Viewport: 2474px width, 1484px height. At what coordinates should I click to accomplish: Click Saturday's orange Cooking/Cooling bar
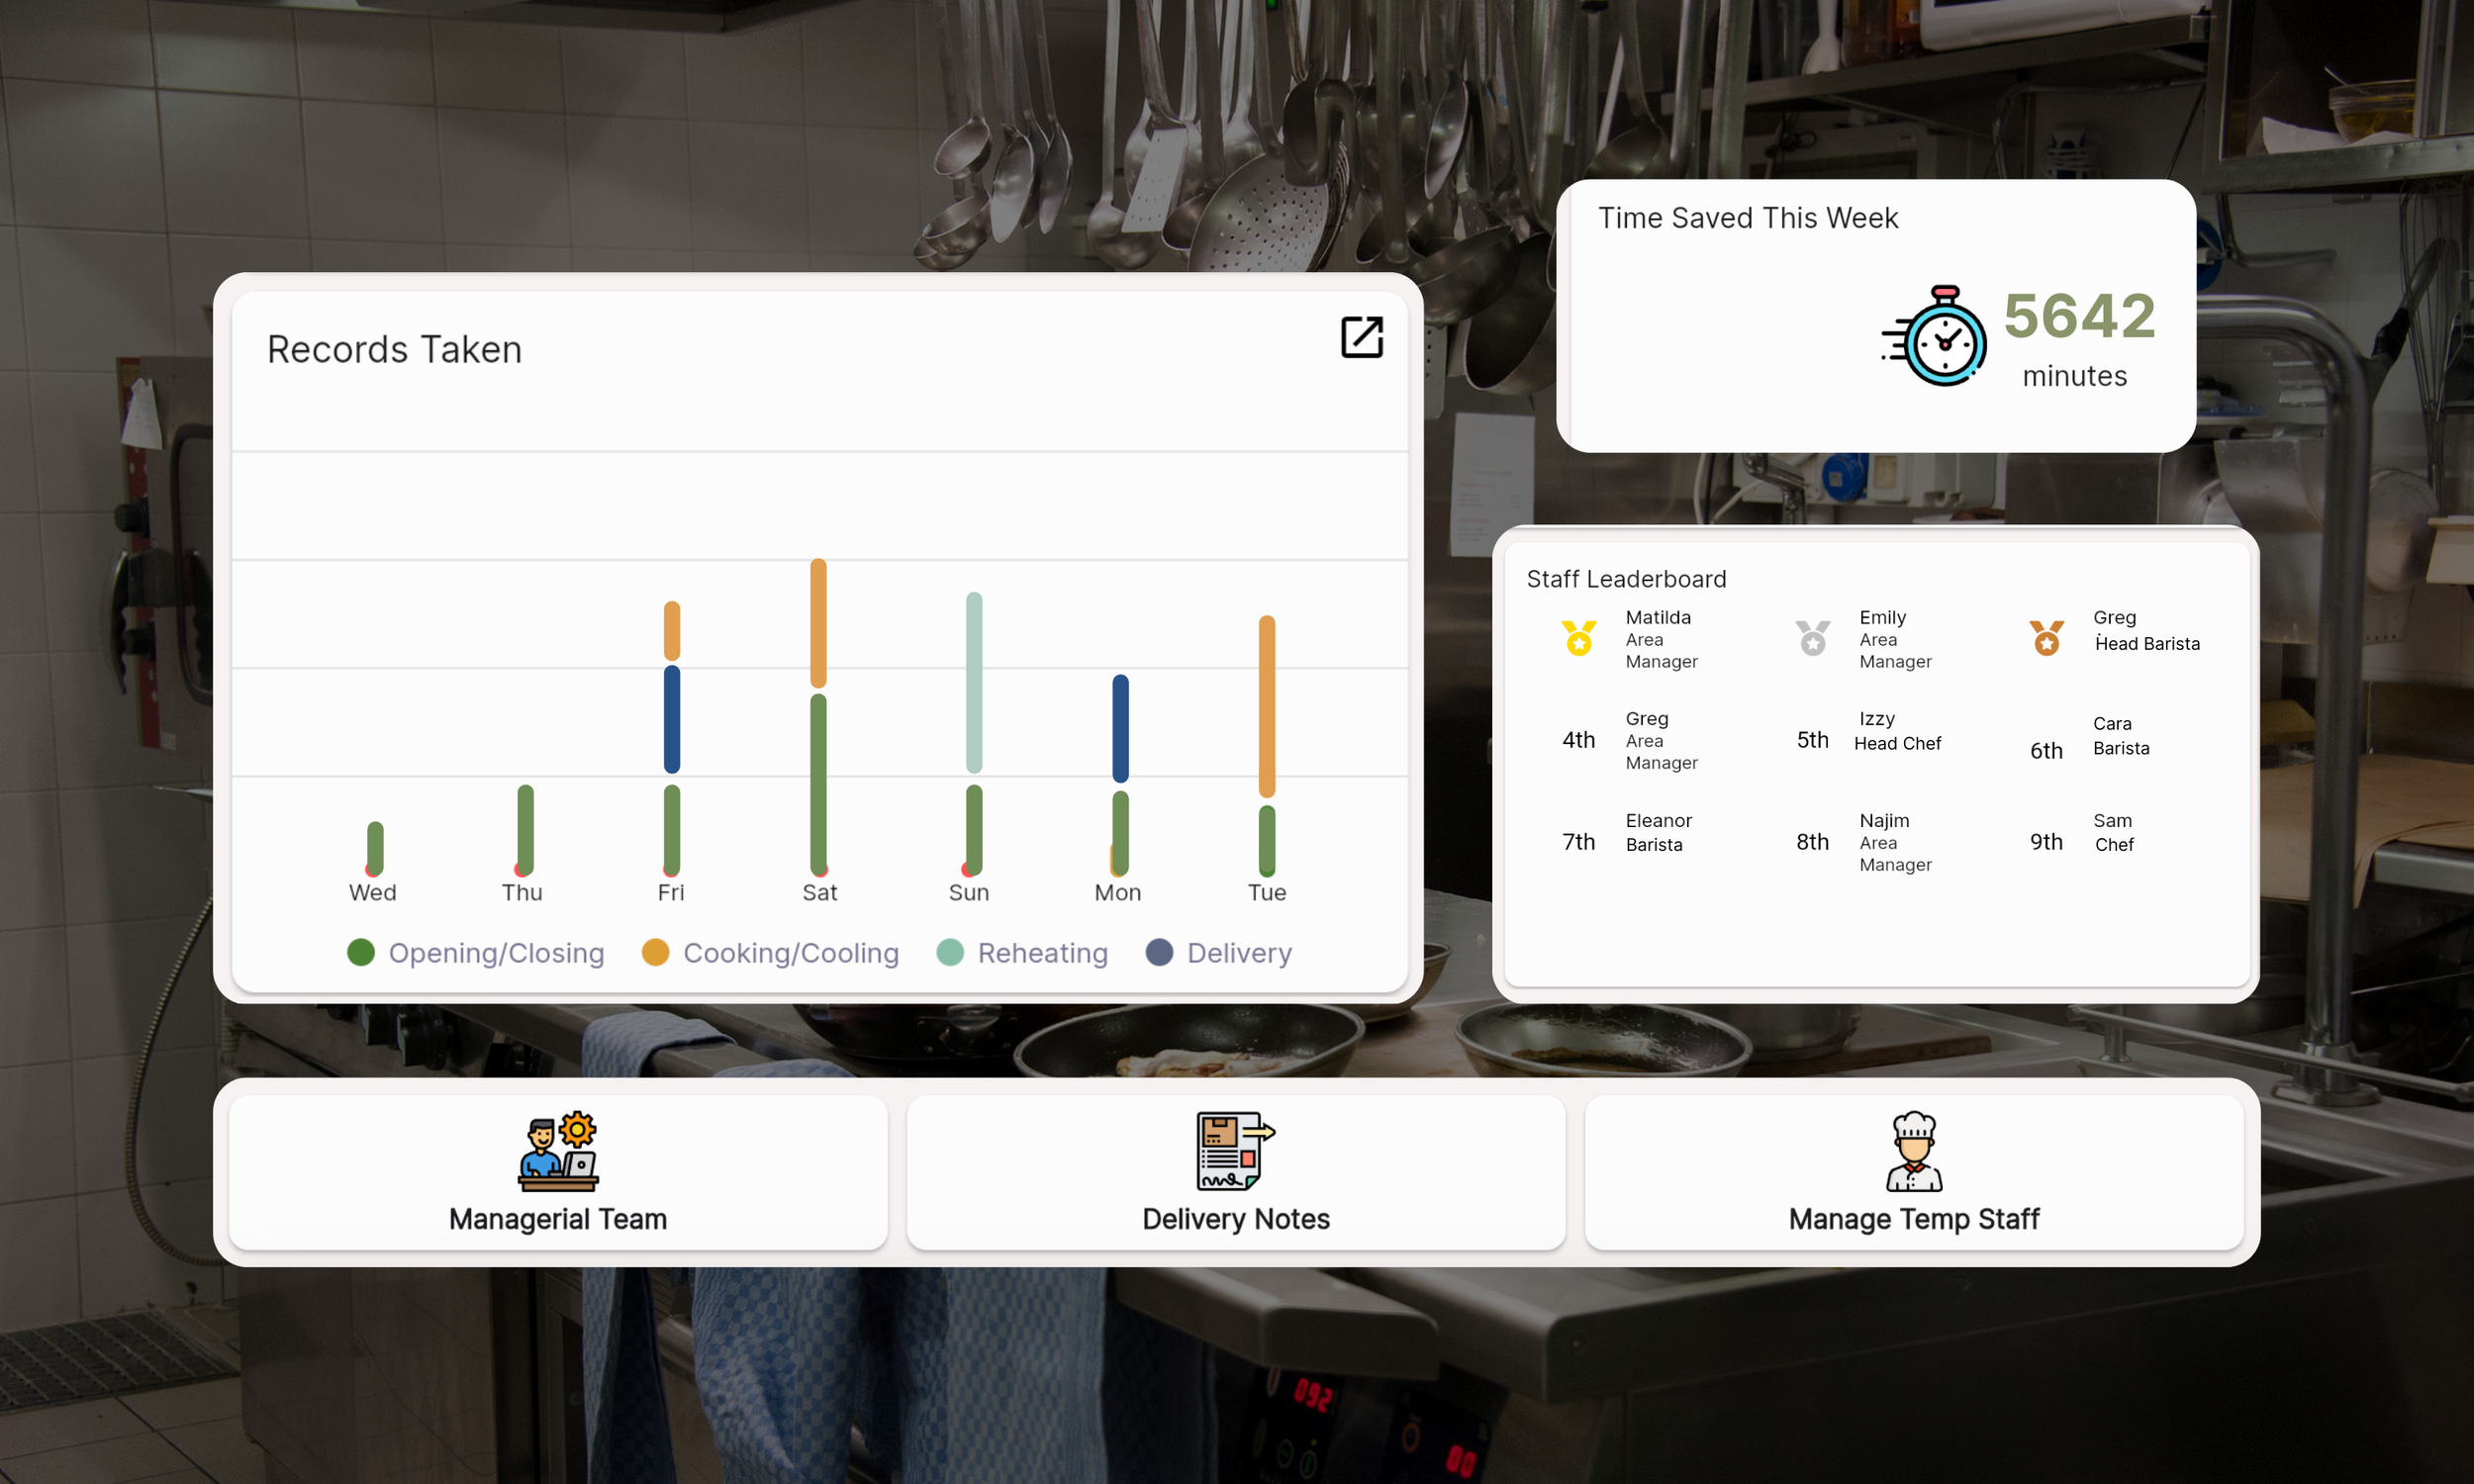pos(818,622)
